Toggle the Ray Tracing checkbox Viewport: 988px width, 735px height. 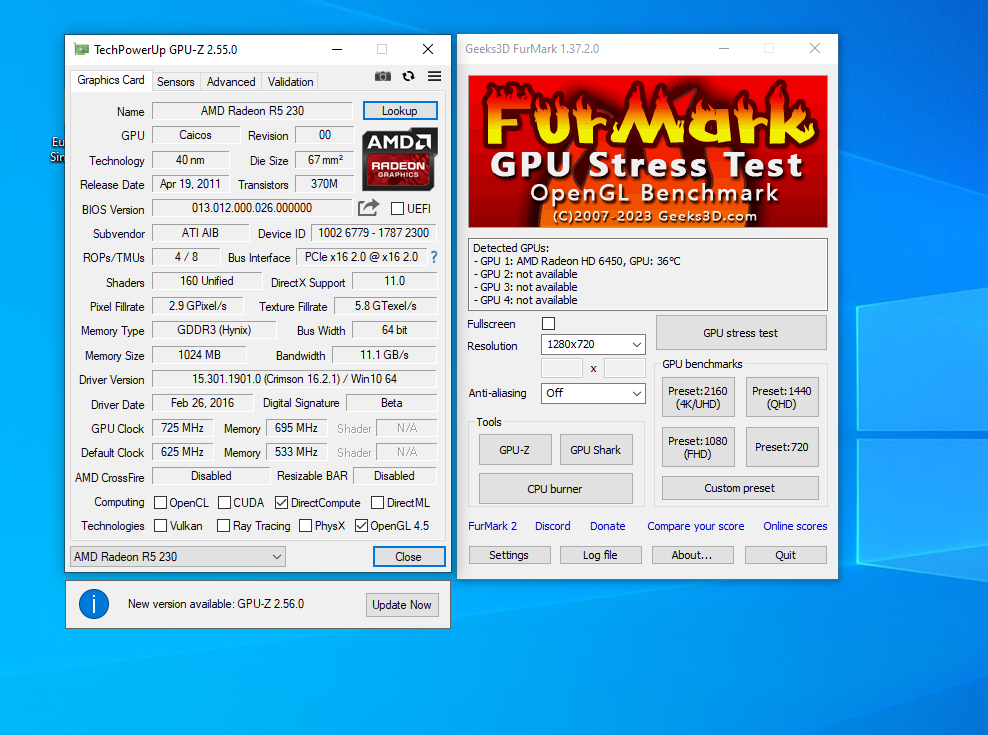224,526
